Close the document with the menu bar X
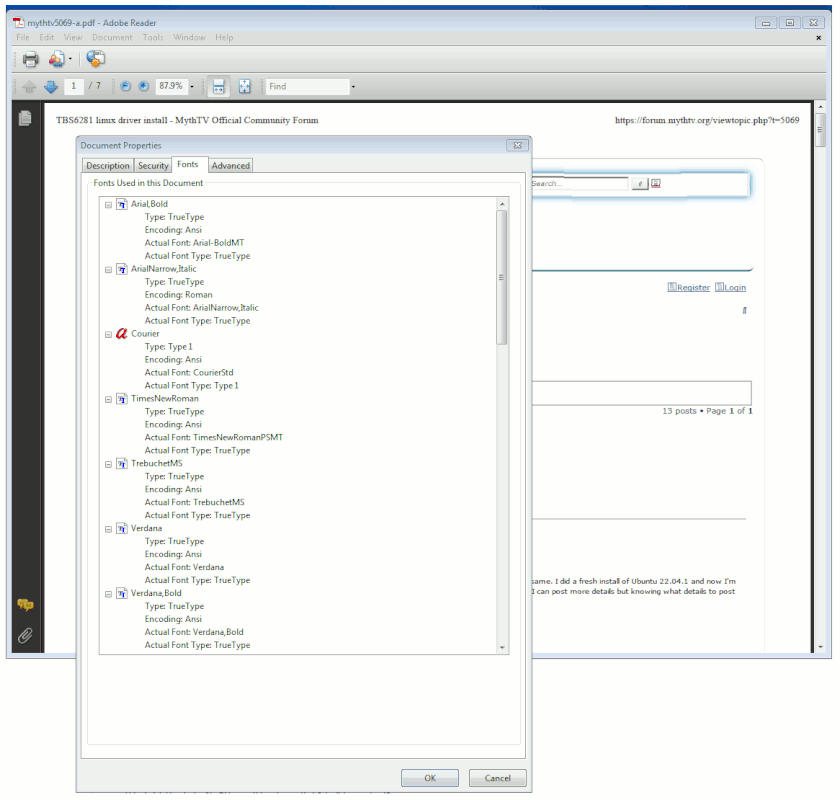Image resolution: width=840 pixels, height=800 pixels. pos(819,38)
